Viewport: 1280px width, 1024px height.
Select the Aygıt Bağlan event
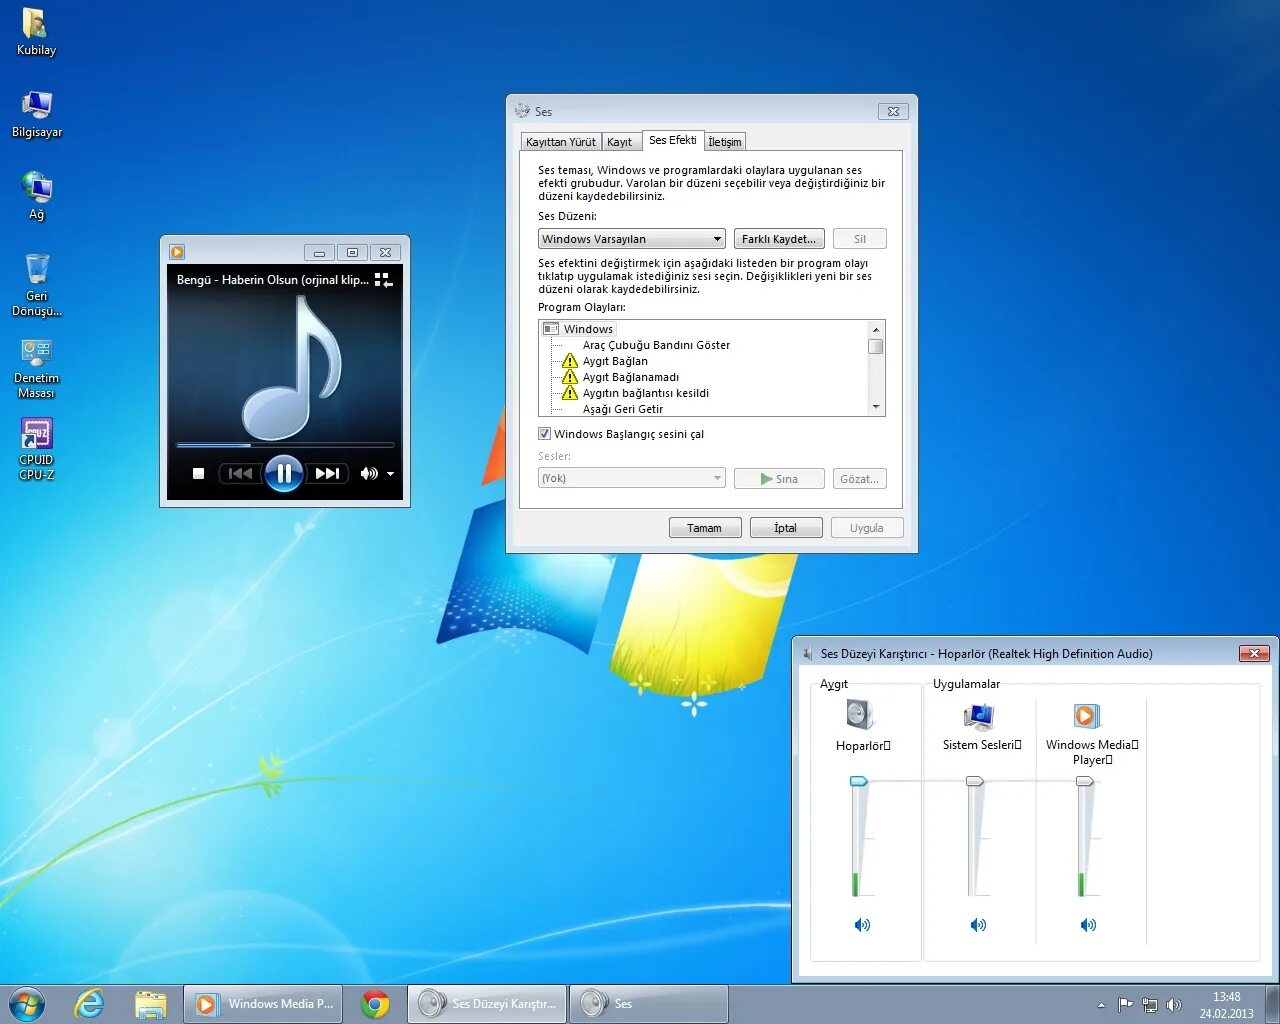click(615, 361)
